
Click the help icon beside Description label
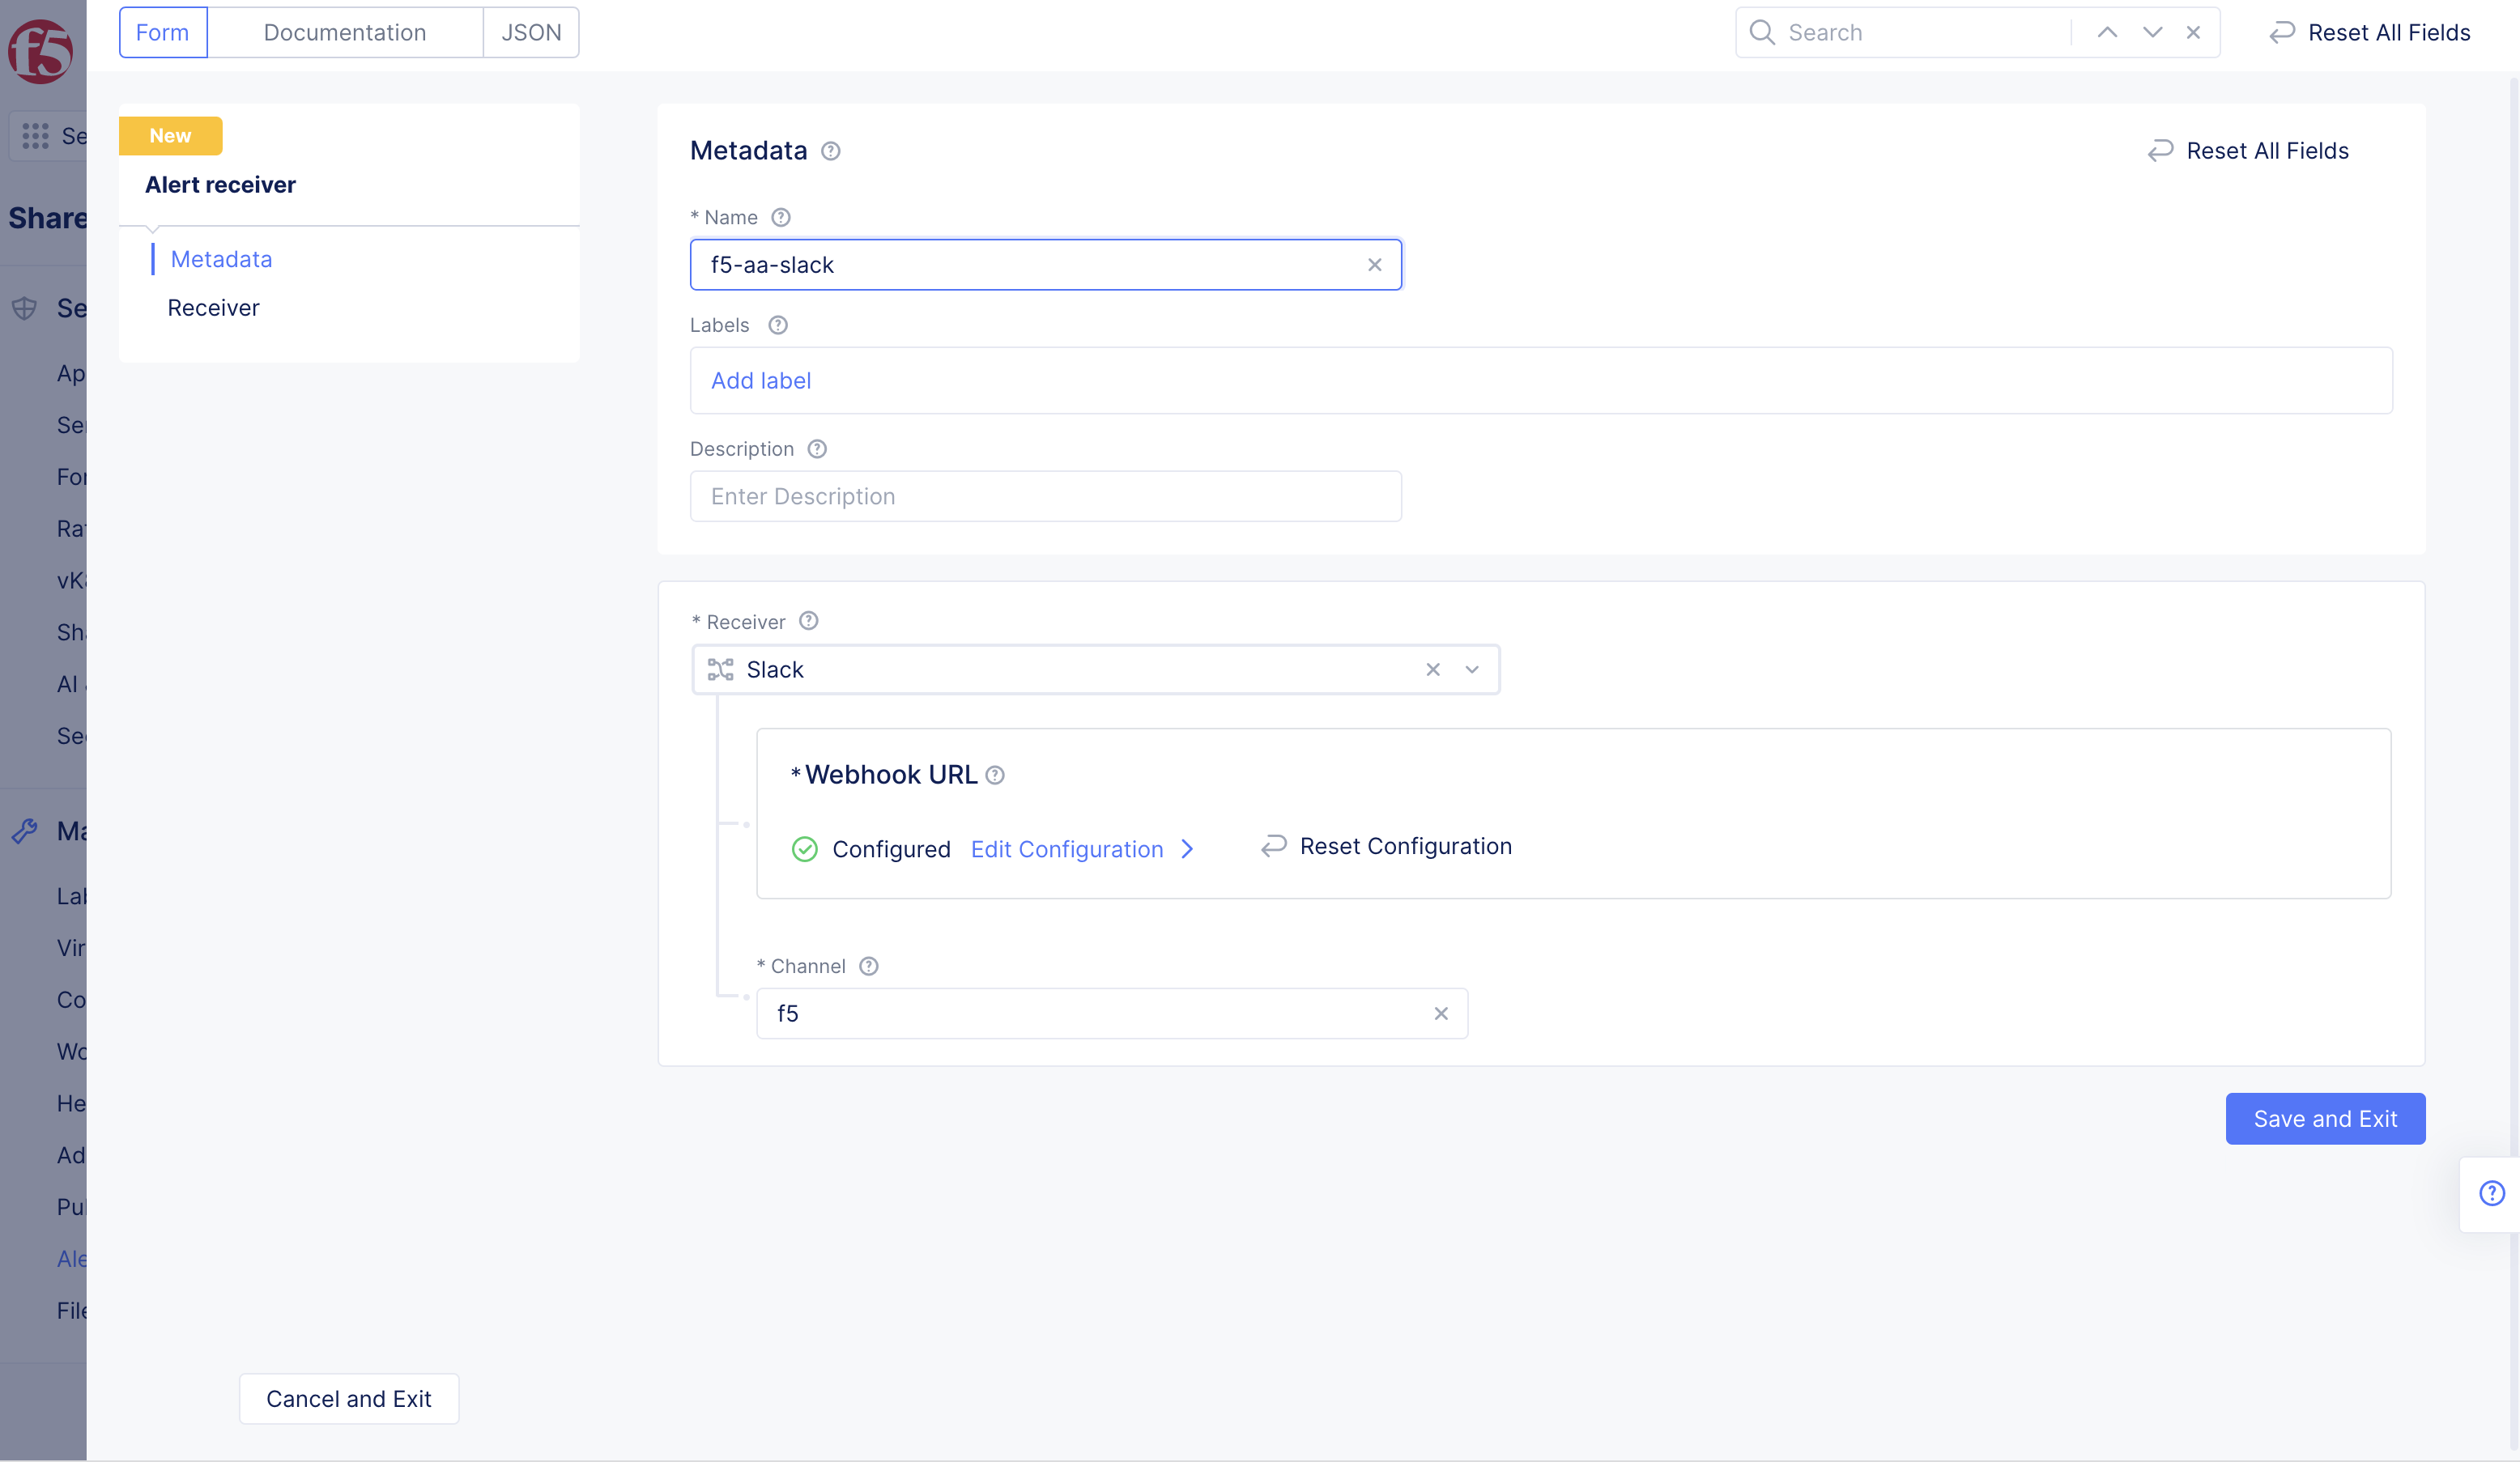[x=817, y=449]
